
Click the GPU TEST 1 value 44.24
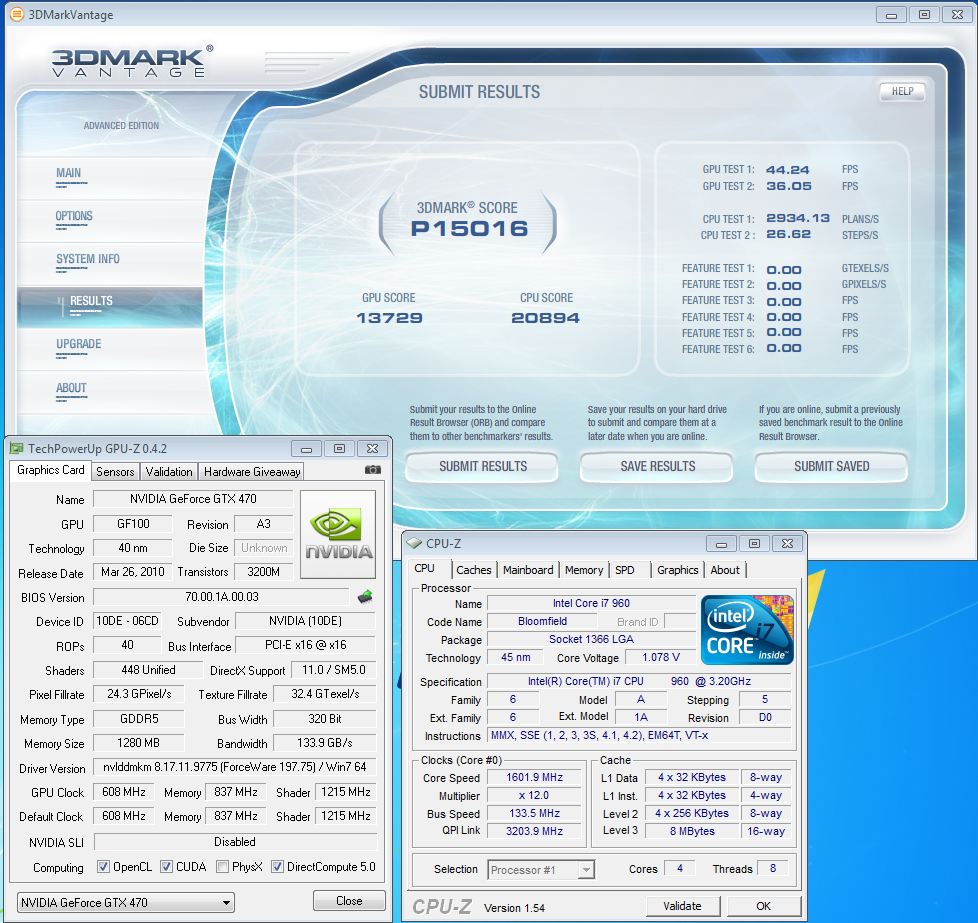pos(787,170)
